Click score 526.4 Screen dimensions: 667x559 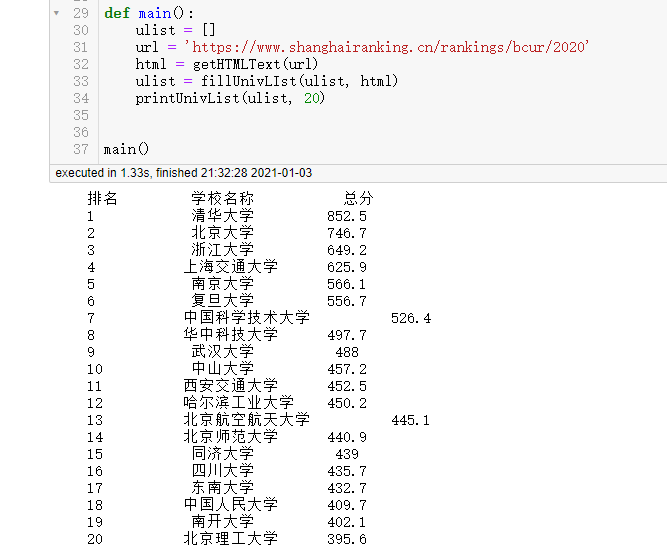pyautogui.click(x=411, y=318)
